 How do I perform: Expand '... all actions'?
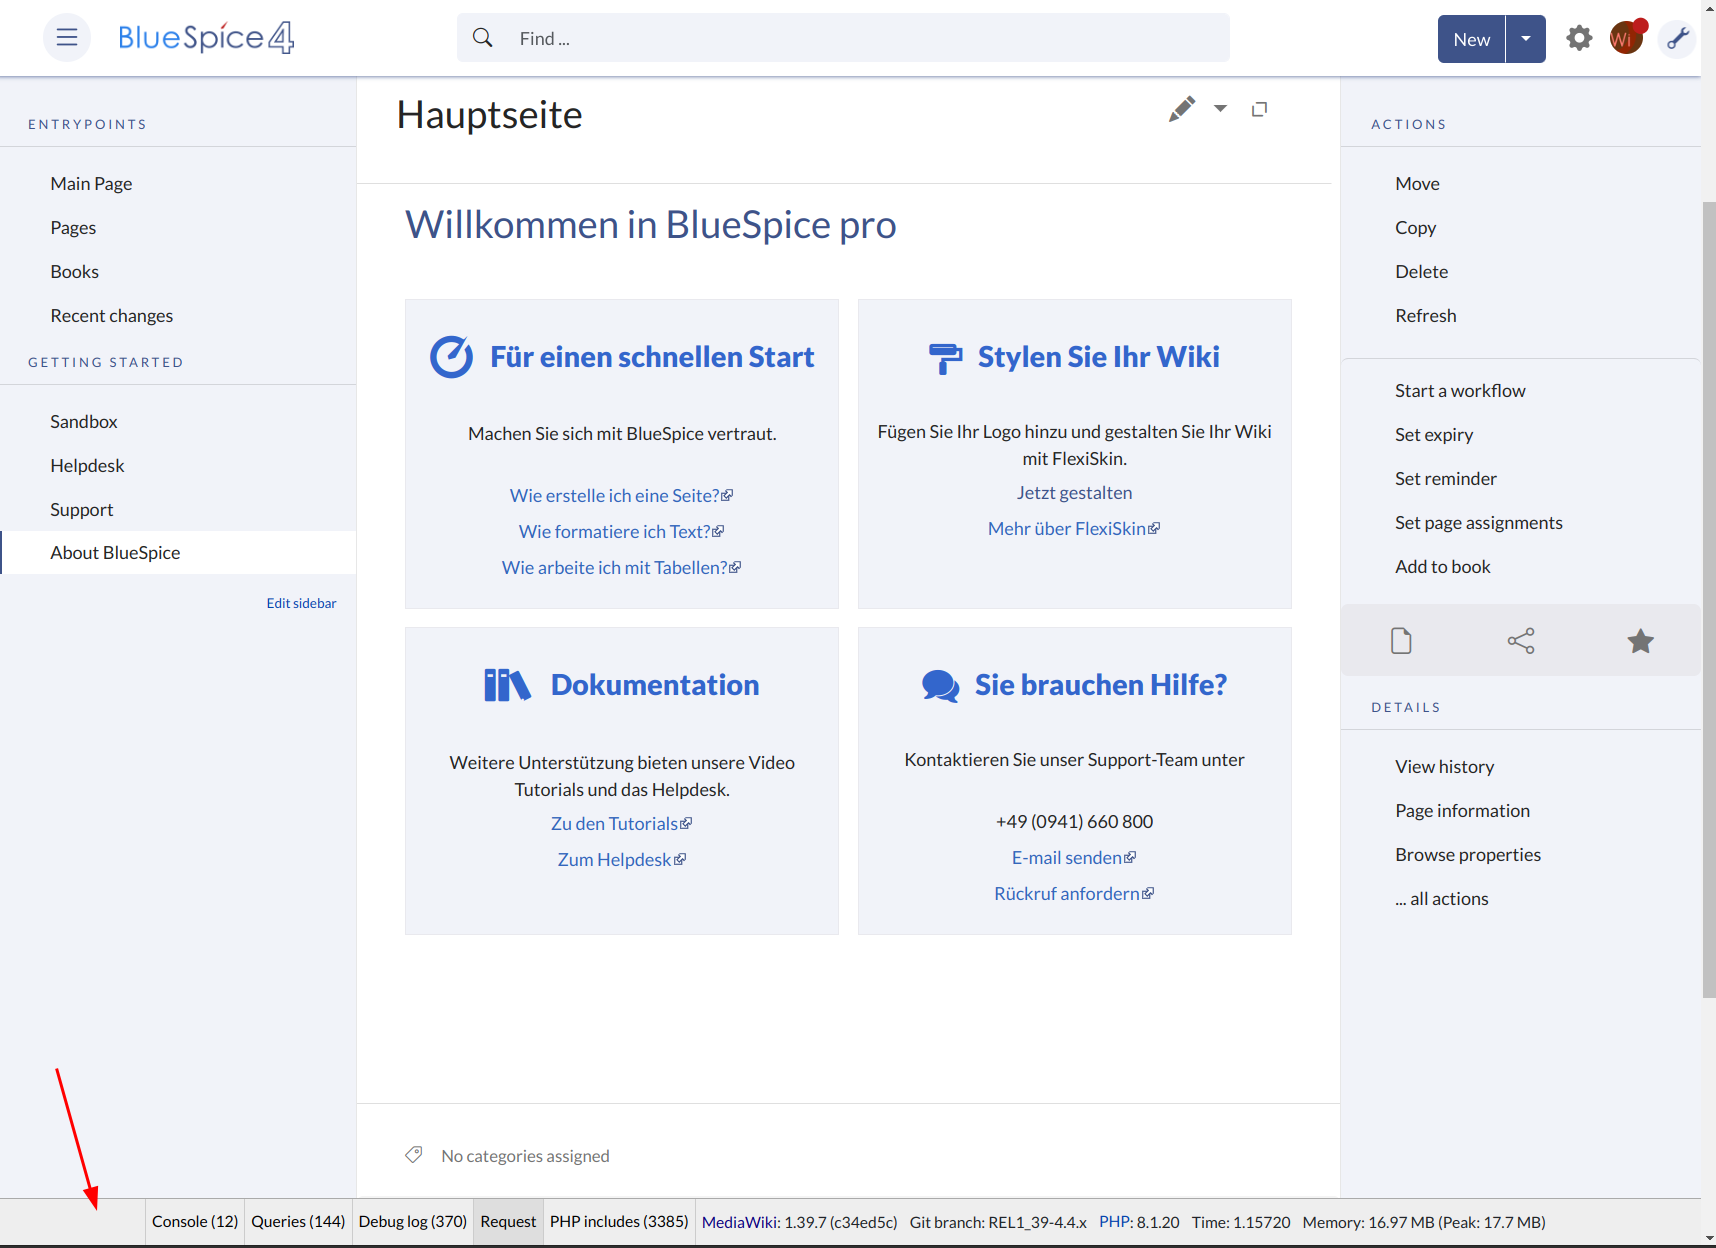point(1441,899)
